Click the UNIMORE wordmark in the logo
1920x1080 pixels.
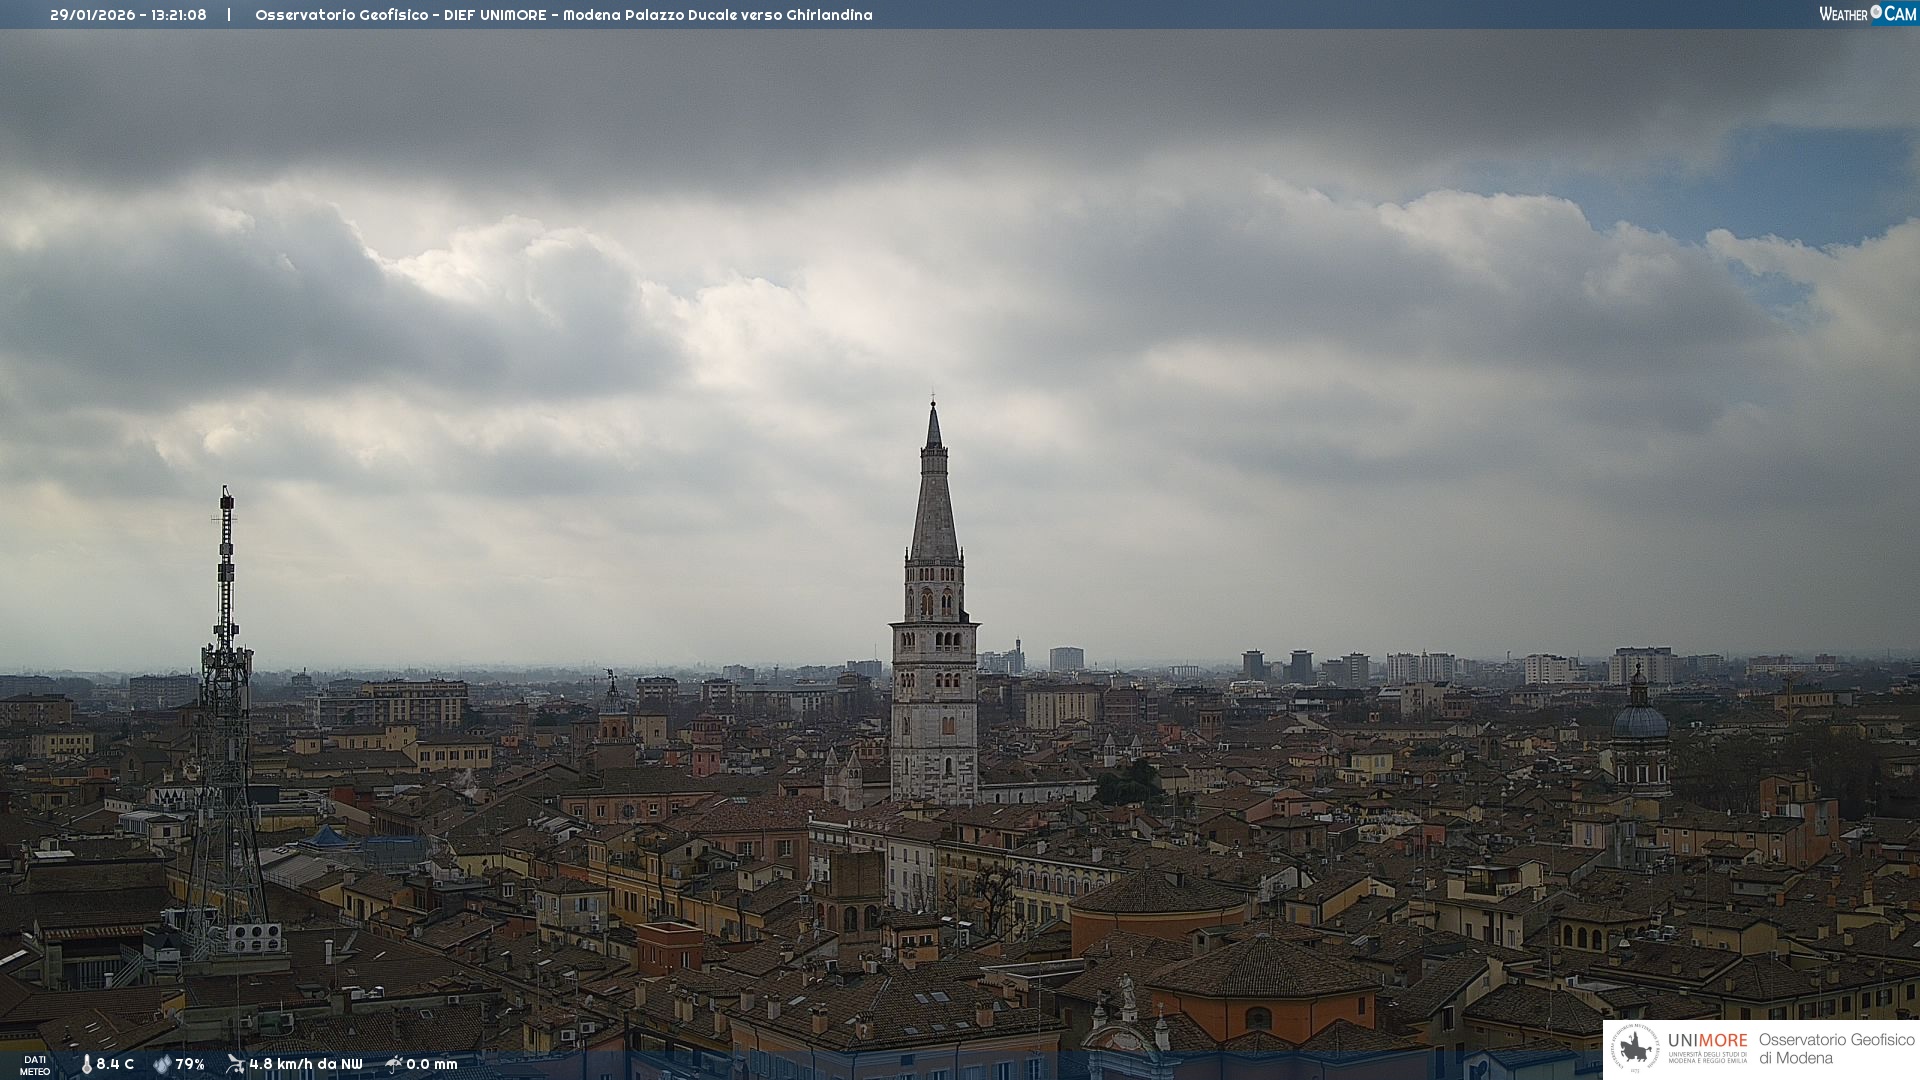pyautogui.click(x=1707, y=1041)
